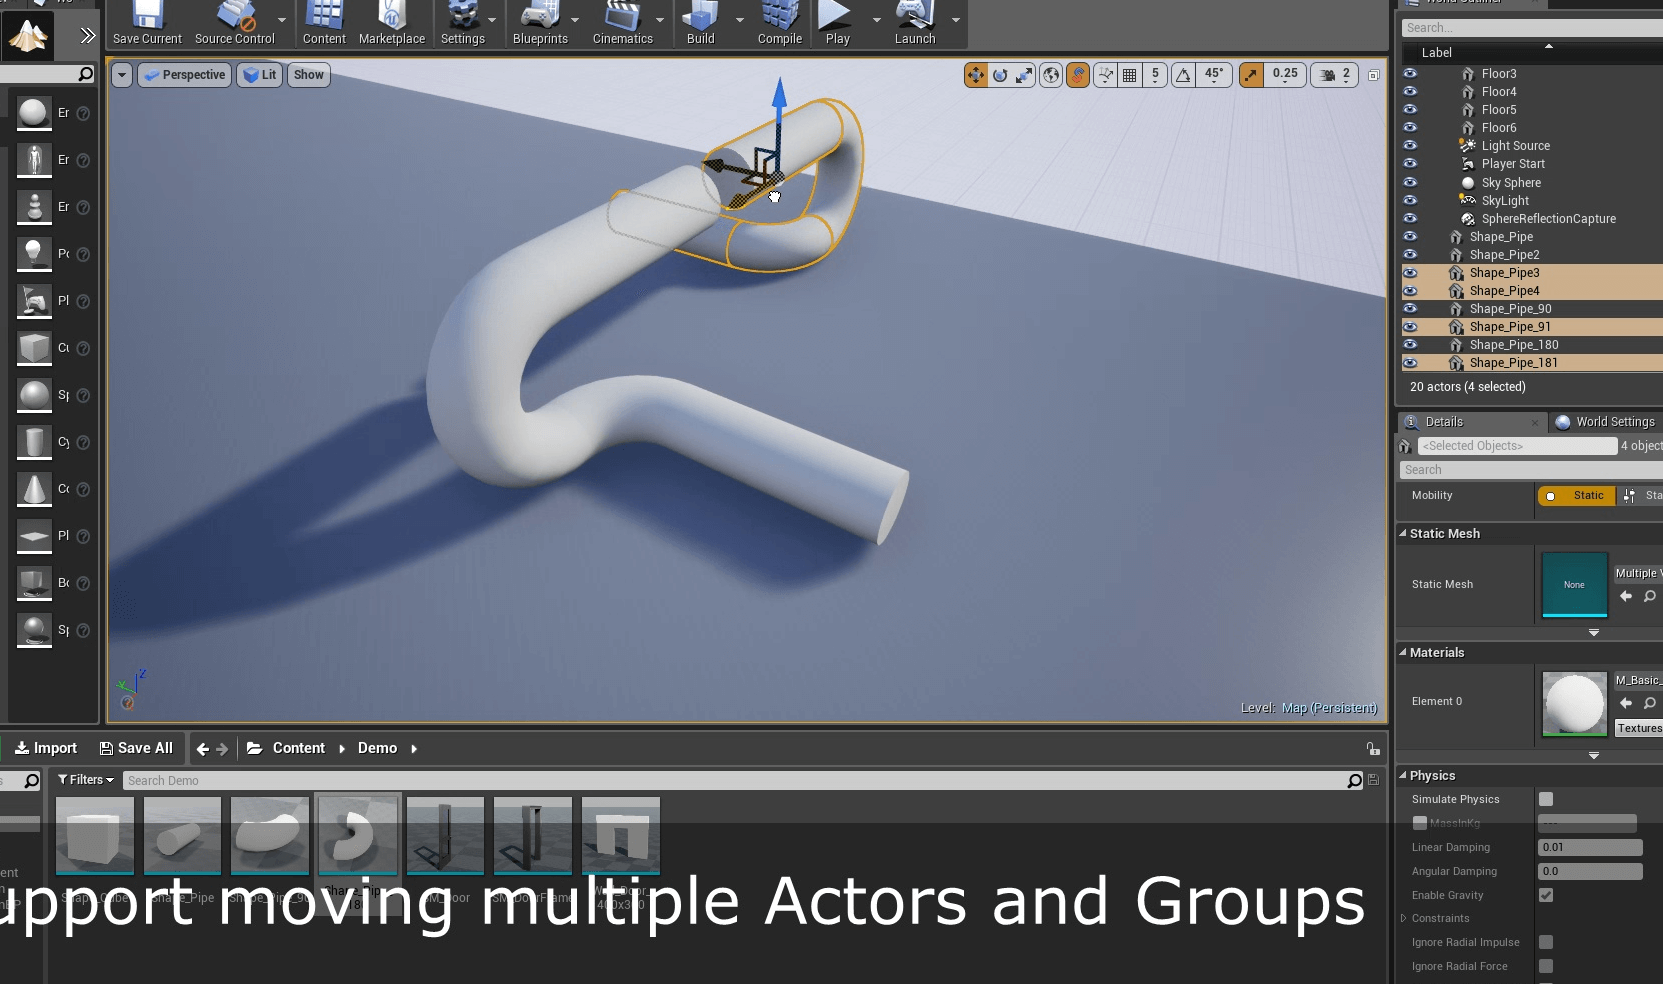The image size is (1663, 984).
Task: Click Save All button
Action: [136, 748]
